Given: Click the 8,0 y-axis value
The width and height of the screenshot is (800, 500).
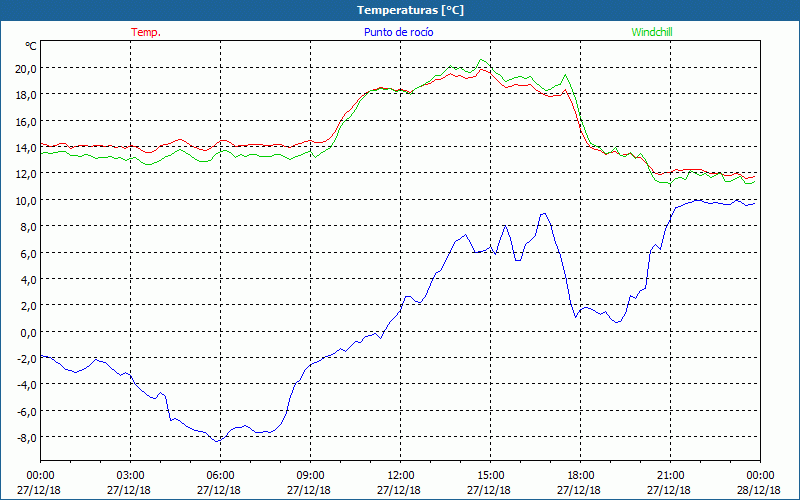Looking at the screenshot, I should [29, 227].
